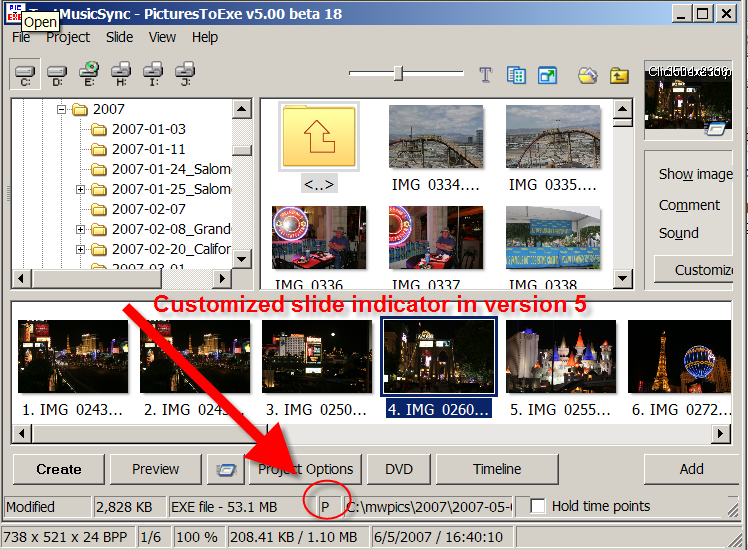Select slide 6. IMG 0272 in slide list

pos(679,356)
